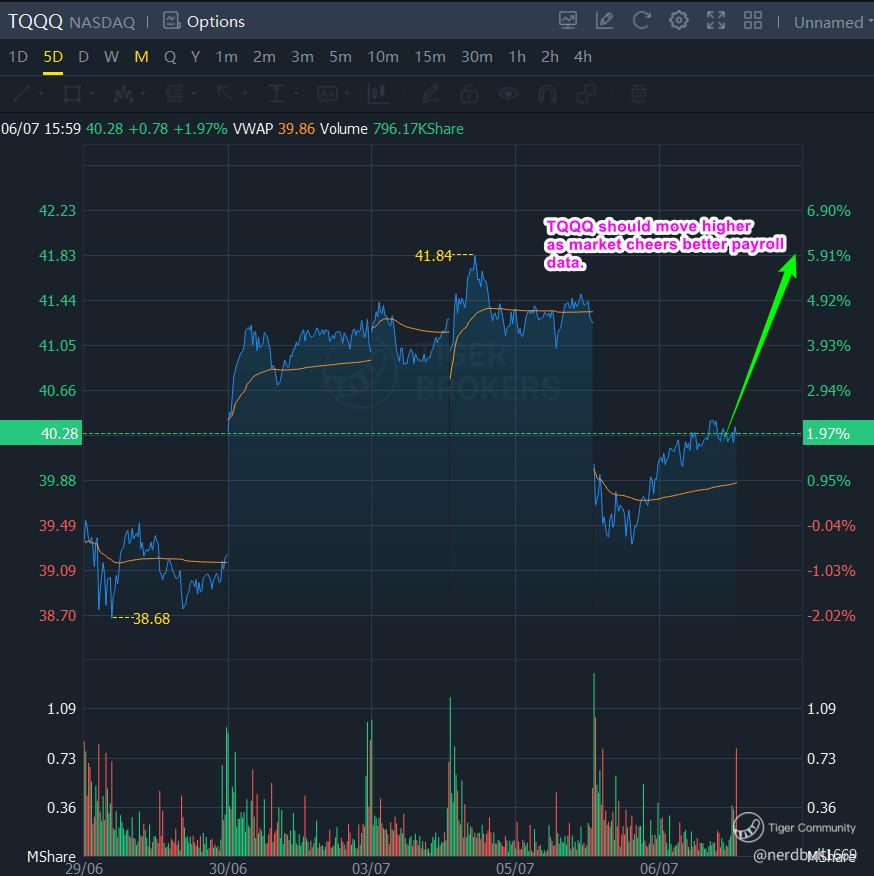Switch to the D daily chart tab

(x=83, y=56)
